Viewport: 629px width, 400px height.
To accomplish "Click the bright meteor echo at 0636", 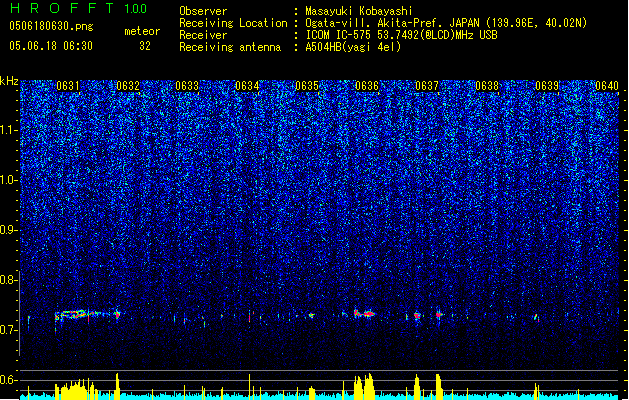I will click(364, 313).
